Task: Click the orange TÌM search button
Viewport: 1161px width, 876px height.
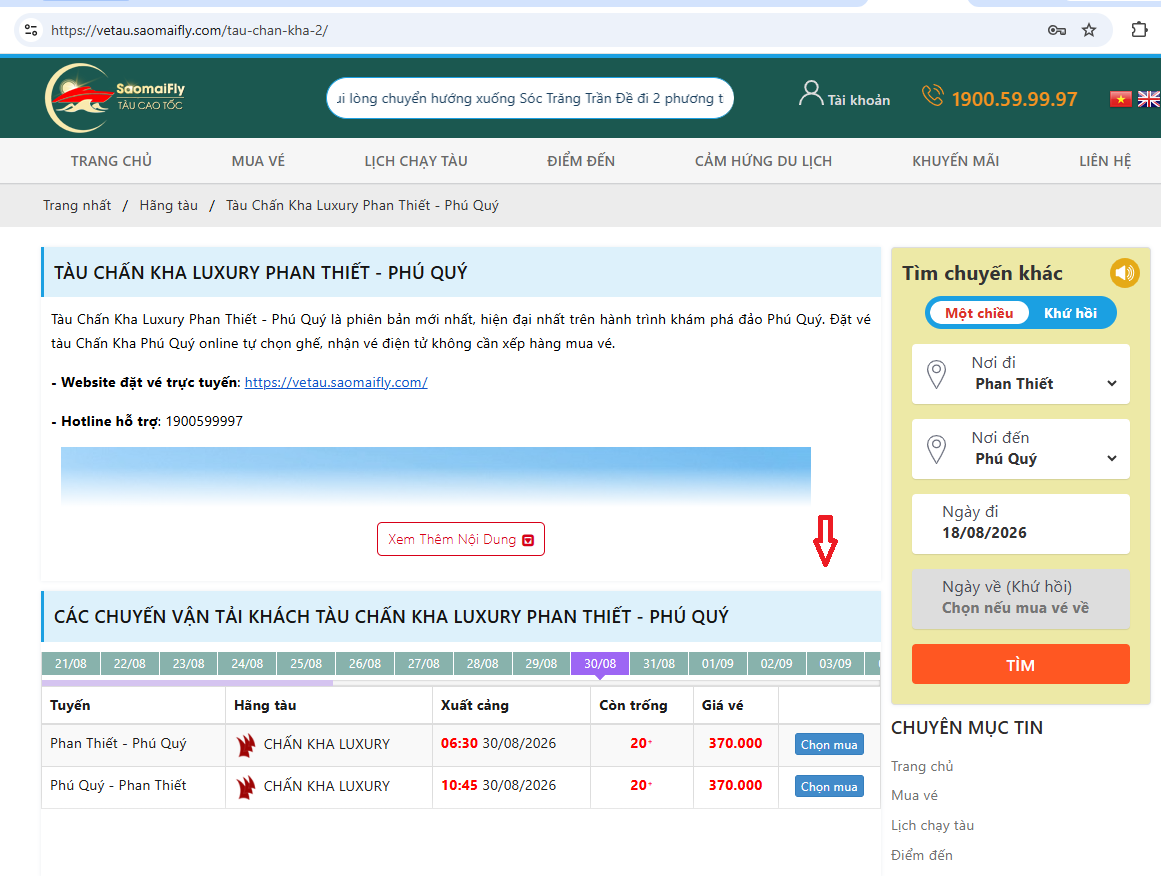Action: (x=1021, y=664)
